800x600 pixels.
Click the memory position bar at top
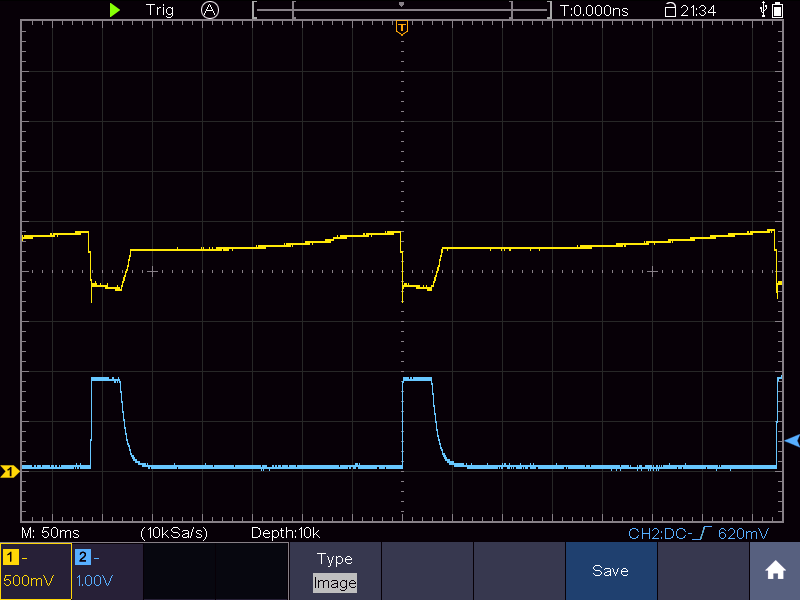click(x=402, y=10)
